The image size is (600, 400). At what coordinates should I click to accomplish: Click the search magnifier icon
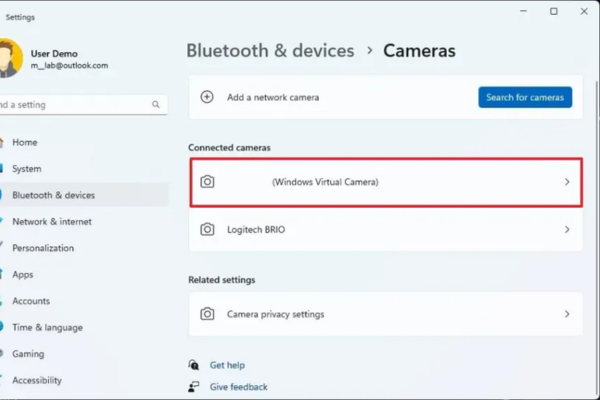[x=155, y=104]
